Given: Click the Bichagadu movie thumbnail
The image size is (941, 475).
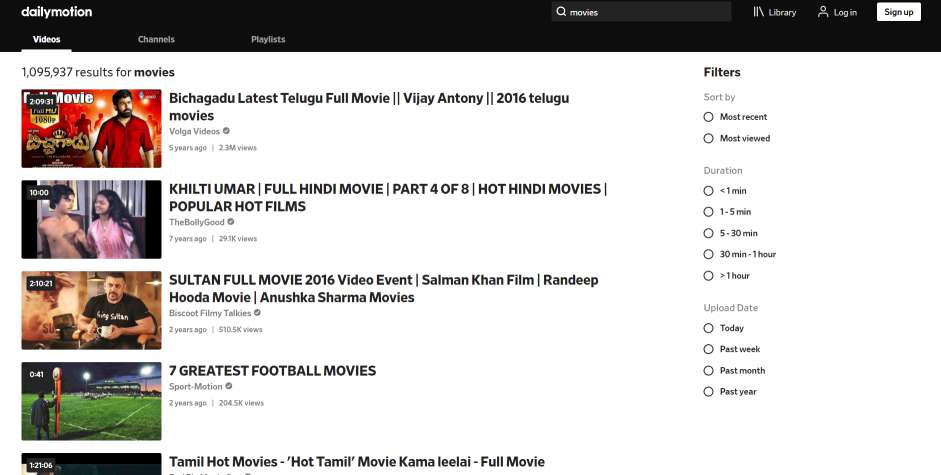Looking at the screenshot, I should click(x=91, y=129).
